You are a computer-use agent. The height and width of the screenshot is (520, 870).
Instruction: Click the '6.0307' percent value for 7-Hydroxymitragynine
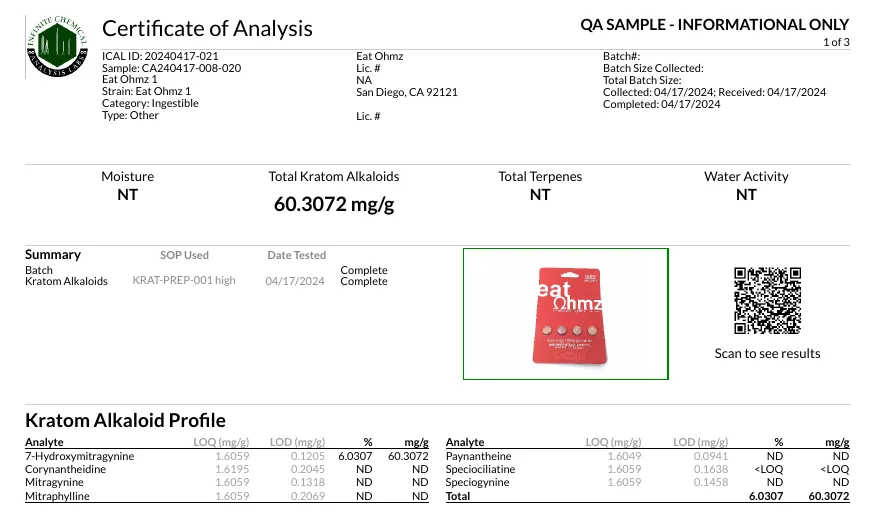(x=355, y=456)
